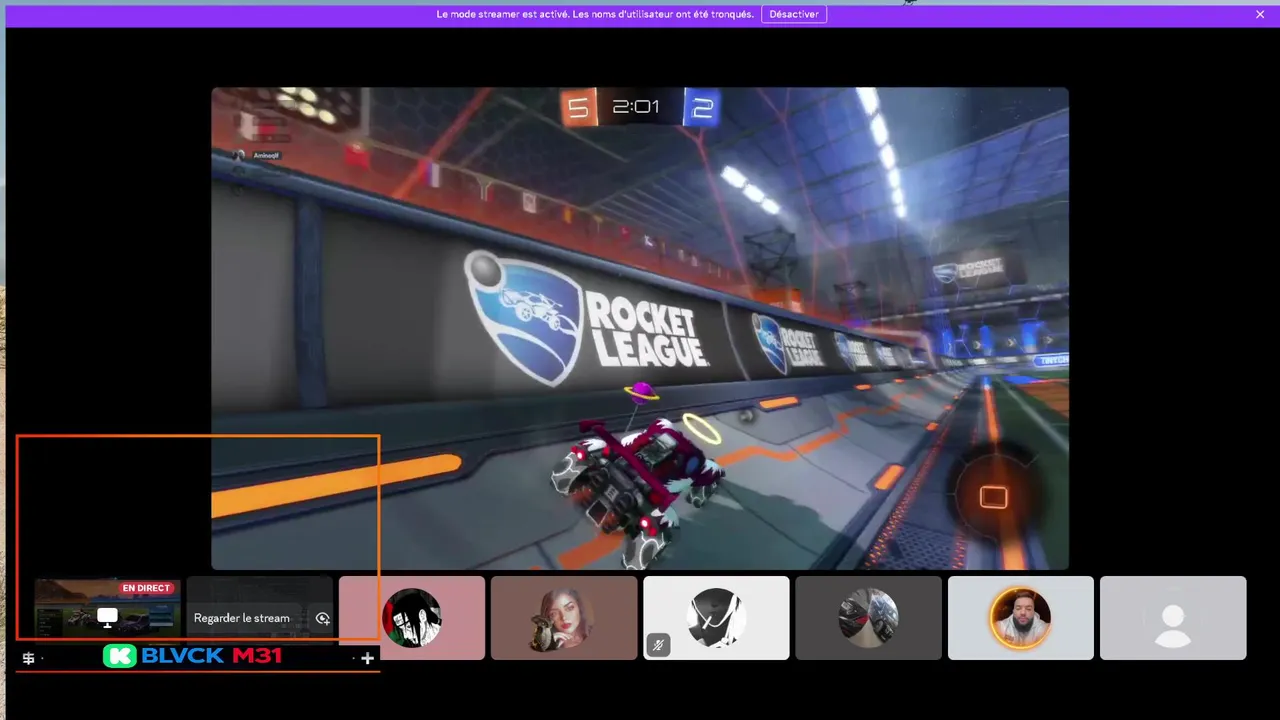Click the monitor icon on the live stream thumbnail
This screenshot has height=720, width=1280.
107,618
